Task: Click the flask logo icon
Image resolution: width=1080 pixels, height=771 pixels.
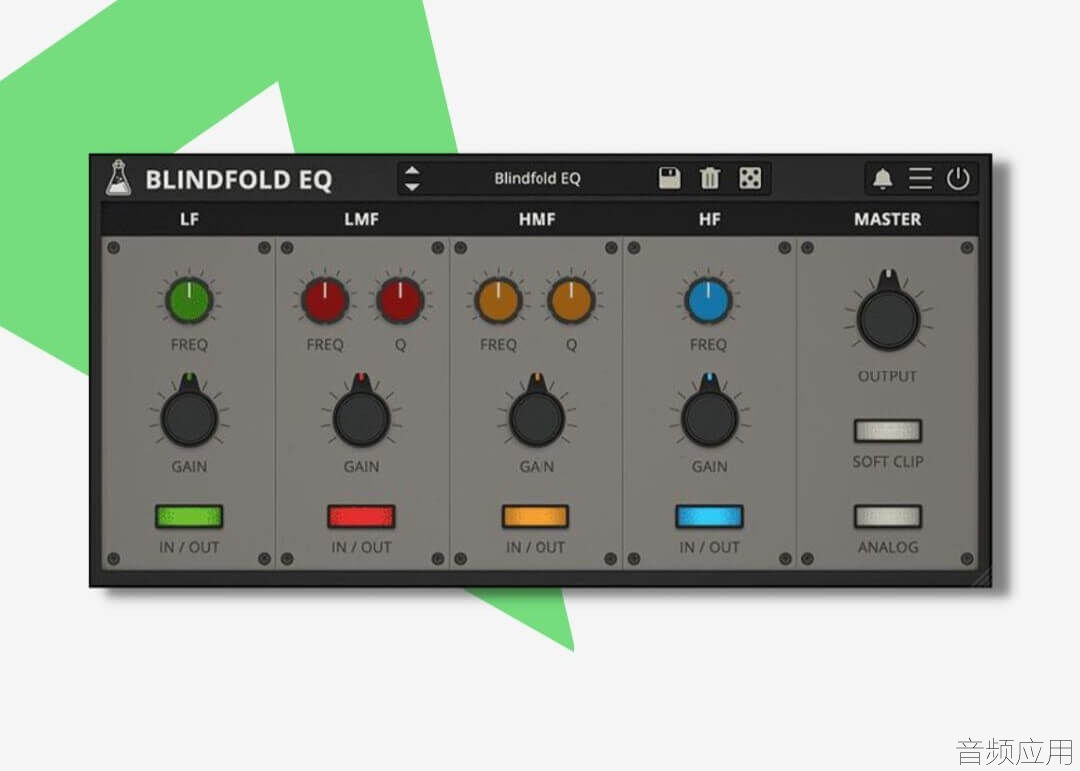Action: (x=118, y=178)
